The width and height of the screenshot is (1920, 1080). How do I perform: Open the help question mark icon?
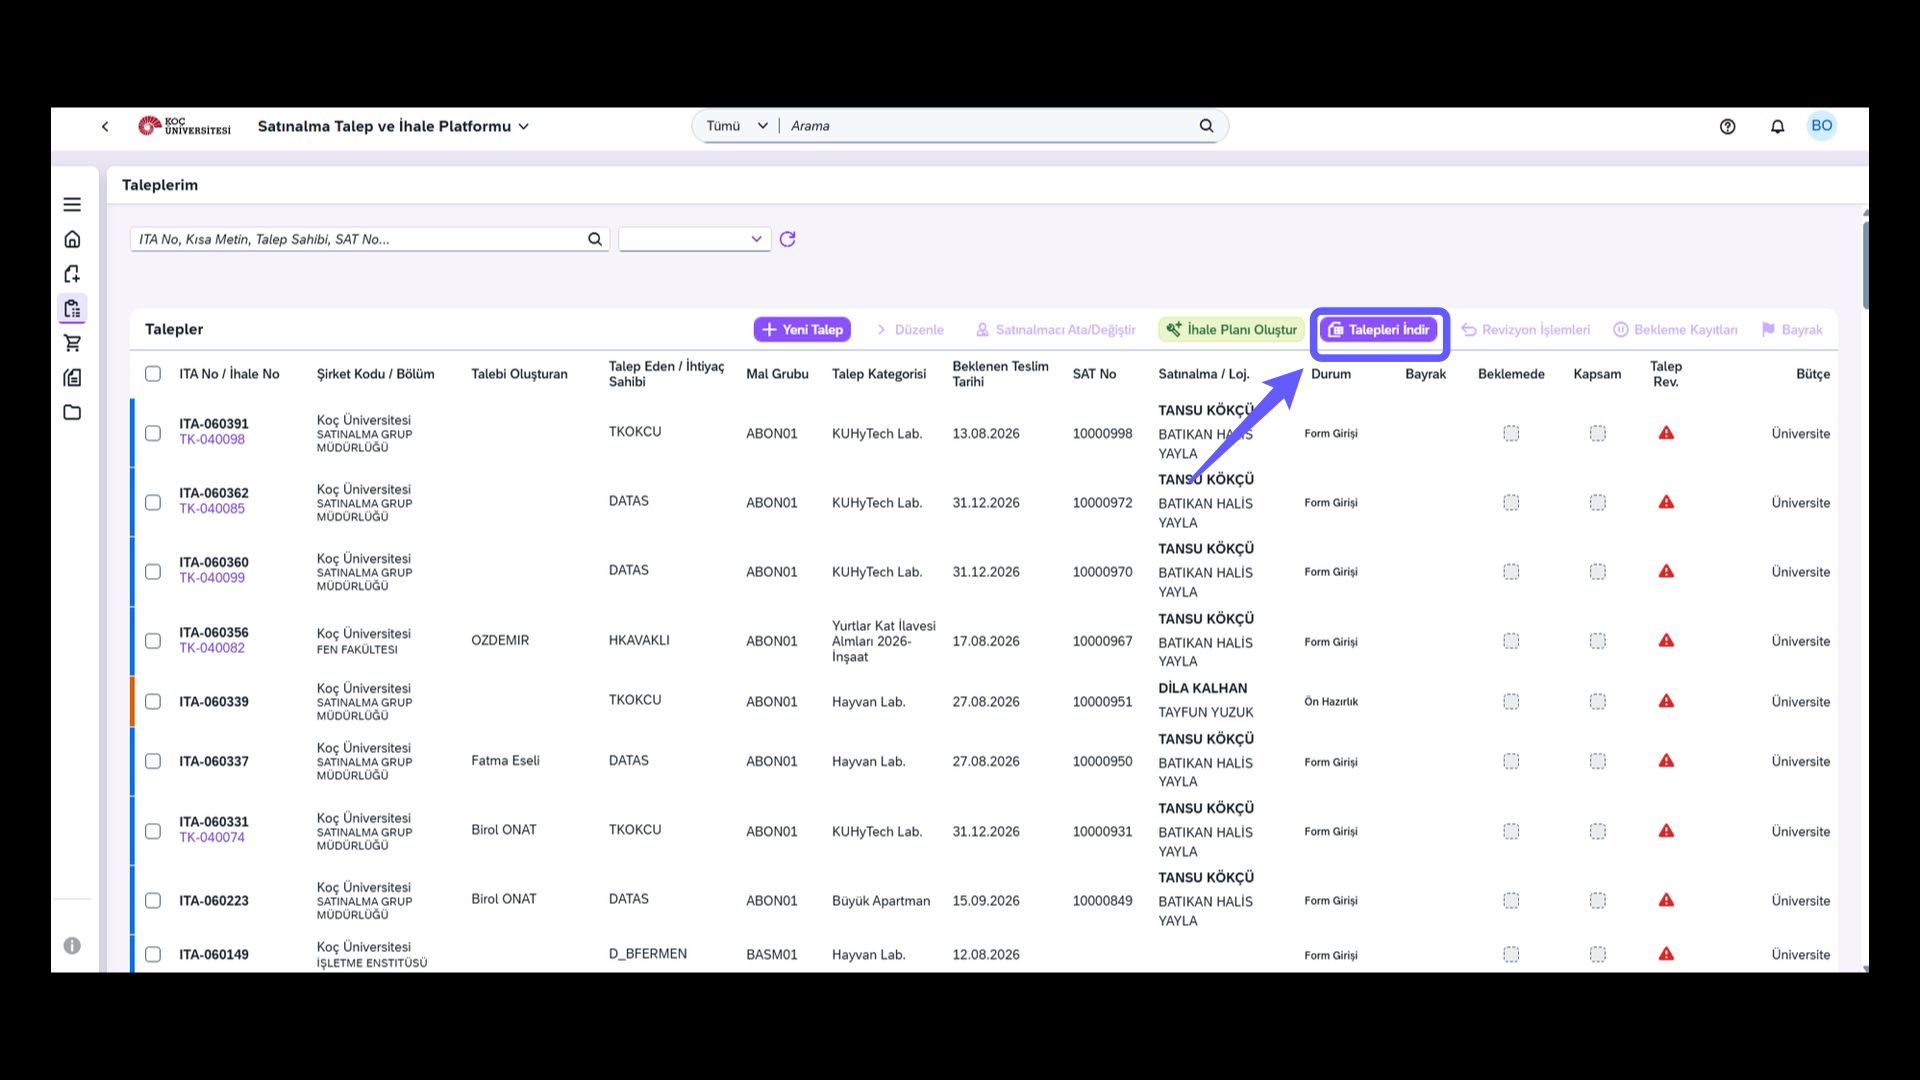tap(1727, 126)
